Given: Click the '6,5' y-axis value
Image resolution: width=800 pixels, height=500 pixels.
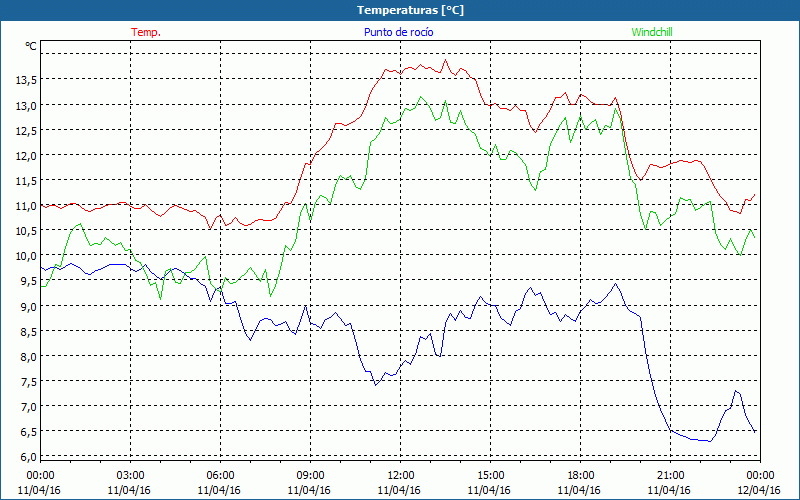Looking at the screenshot, I should coord(29,432).
